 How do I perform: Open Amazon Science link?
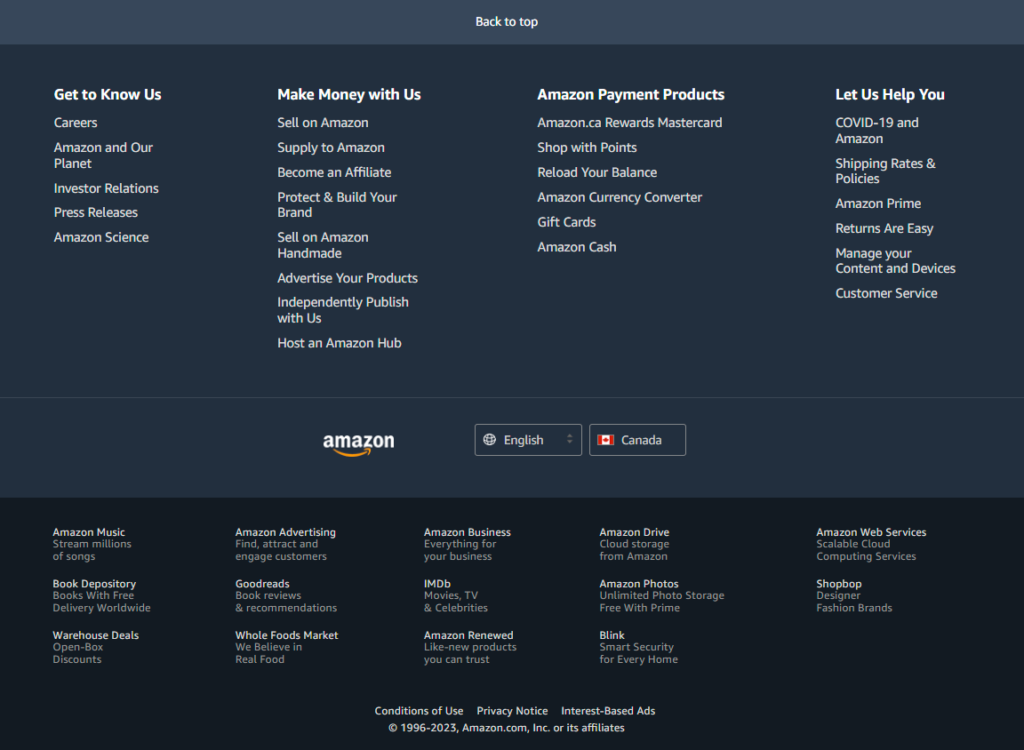pos(101,237)
